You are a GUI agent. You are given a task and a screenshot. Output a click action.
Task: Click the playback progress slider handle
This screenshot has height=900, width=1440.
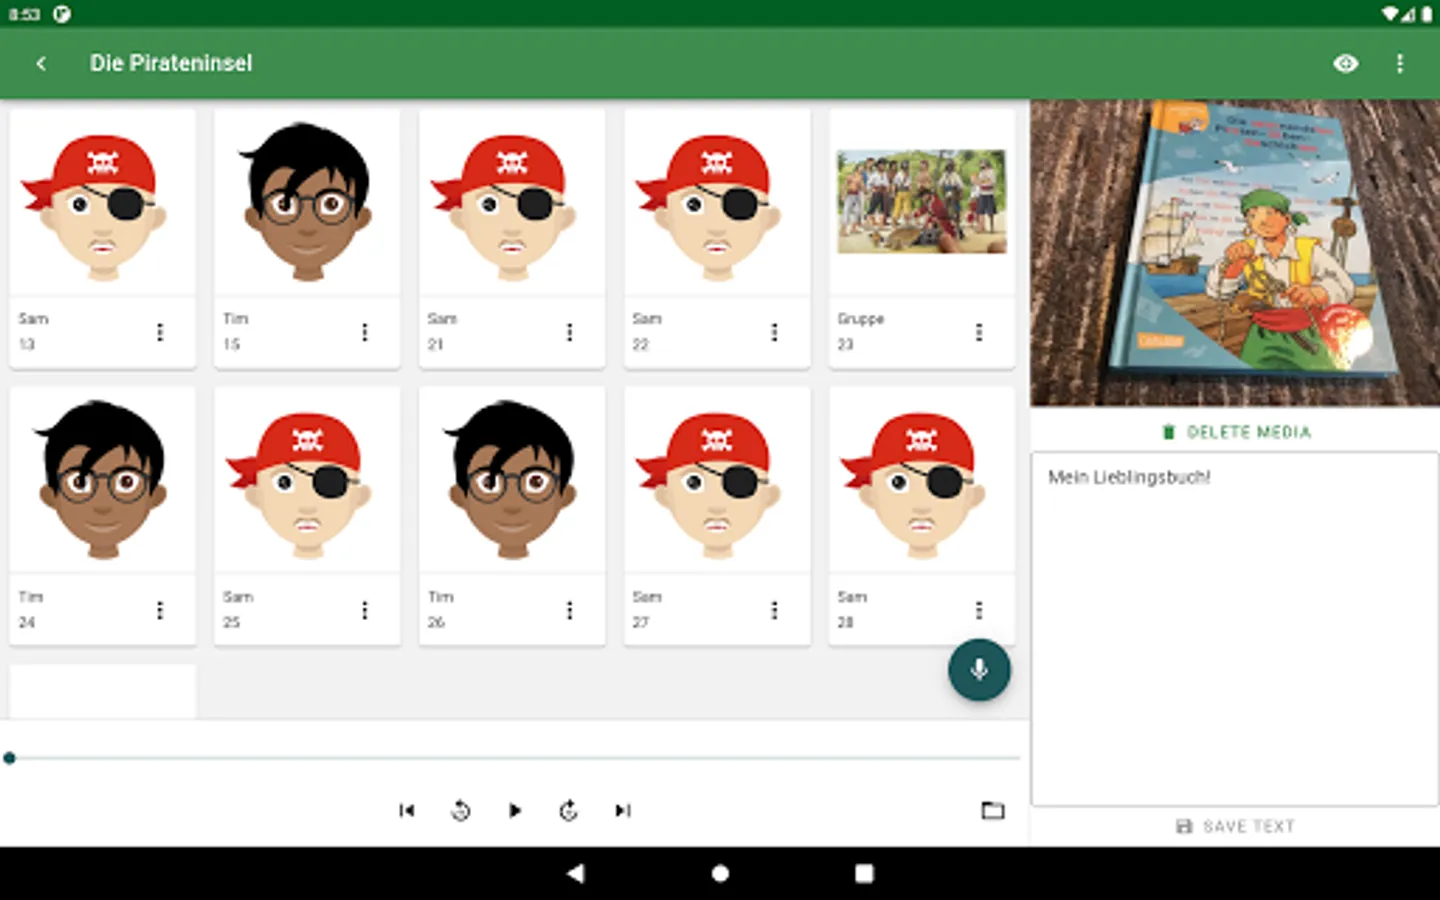[x=10, y=758]
